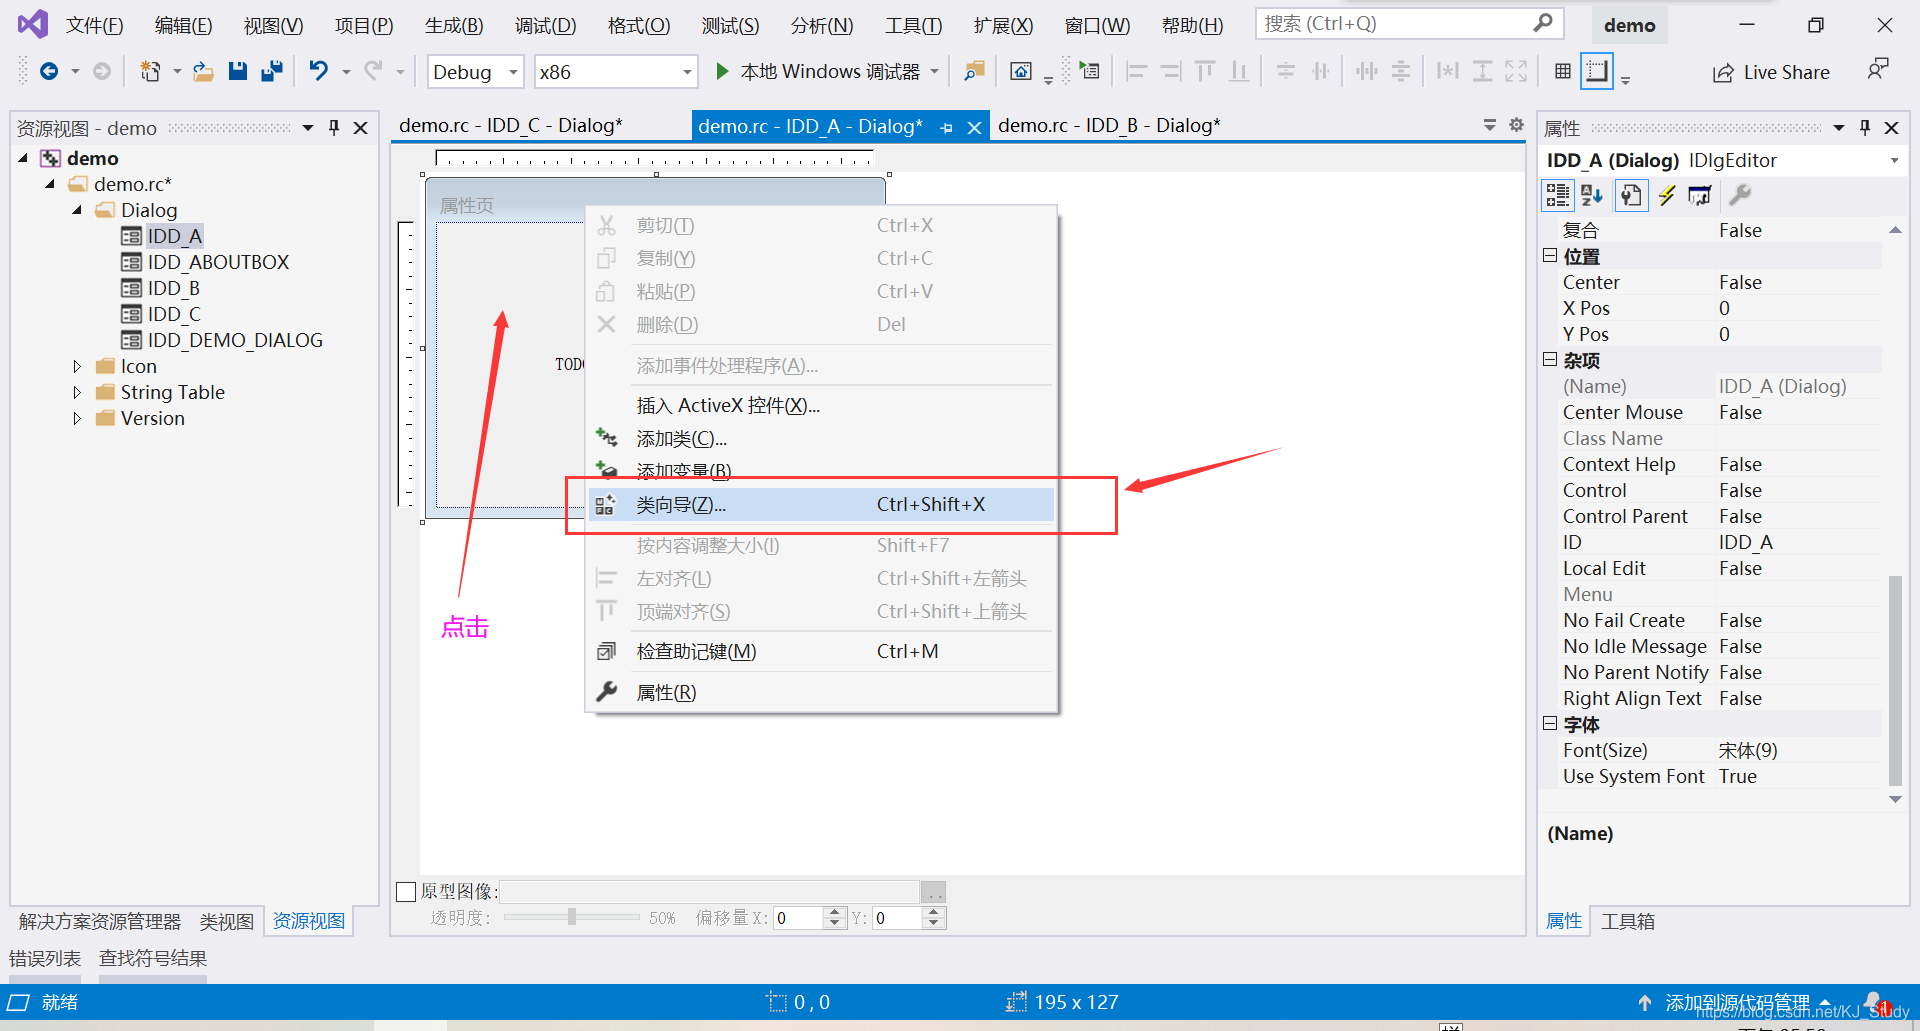Click the browse button next to prototype image
1920x1031 pixels.
933,892
